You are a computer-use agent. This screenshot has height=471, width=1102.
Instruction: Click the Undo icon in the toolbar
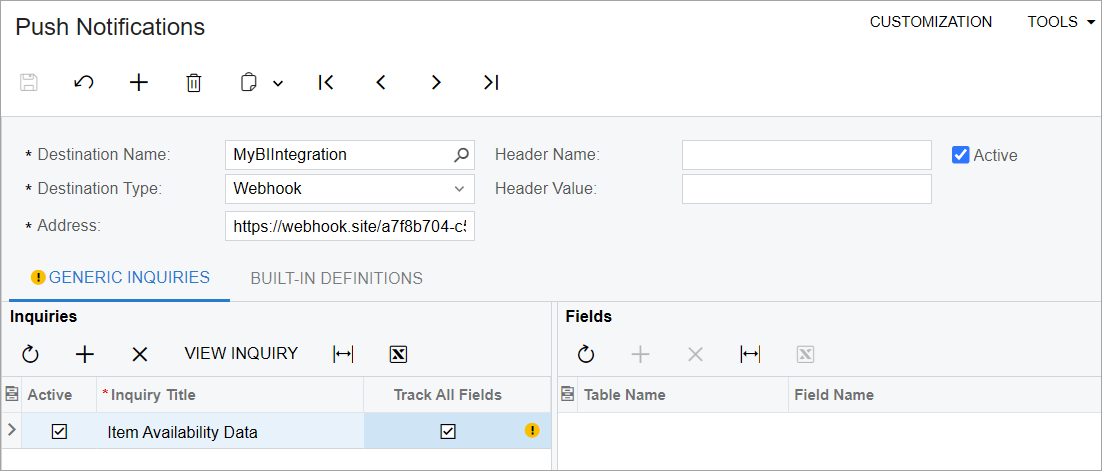(84, 83)
